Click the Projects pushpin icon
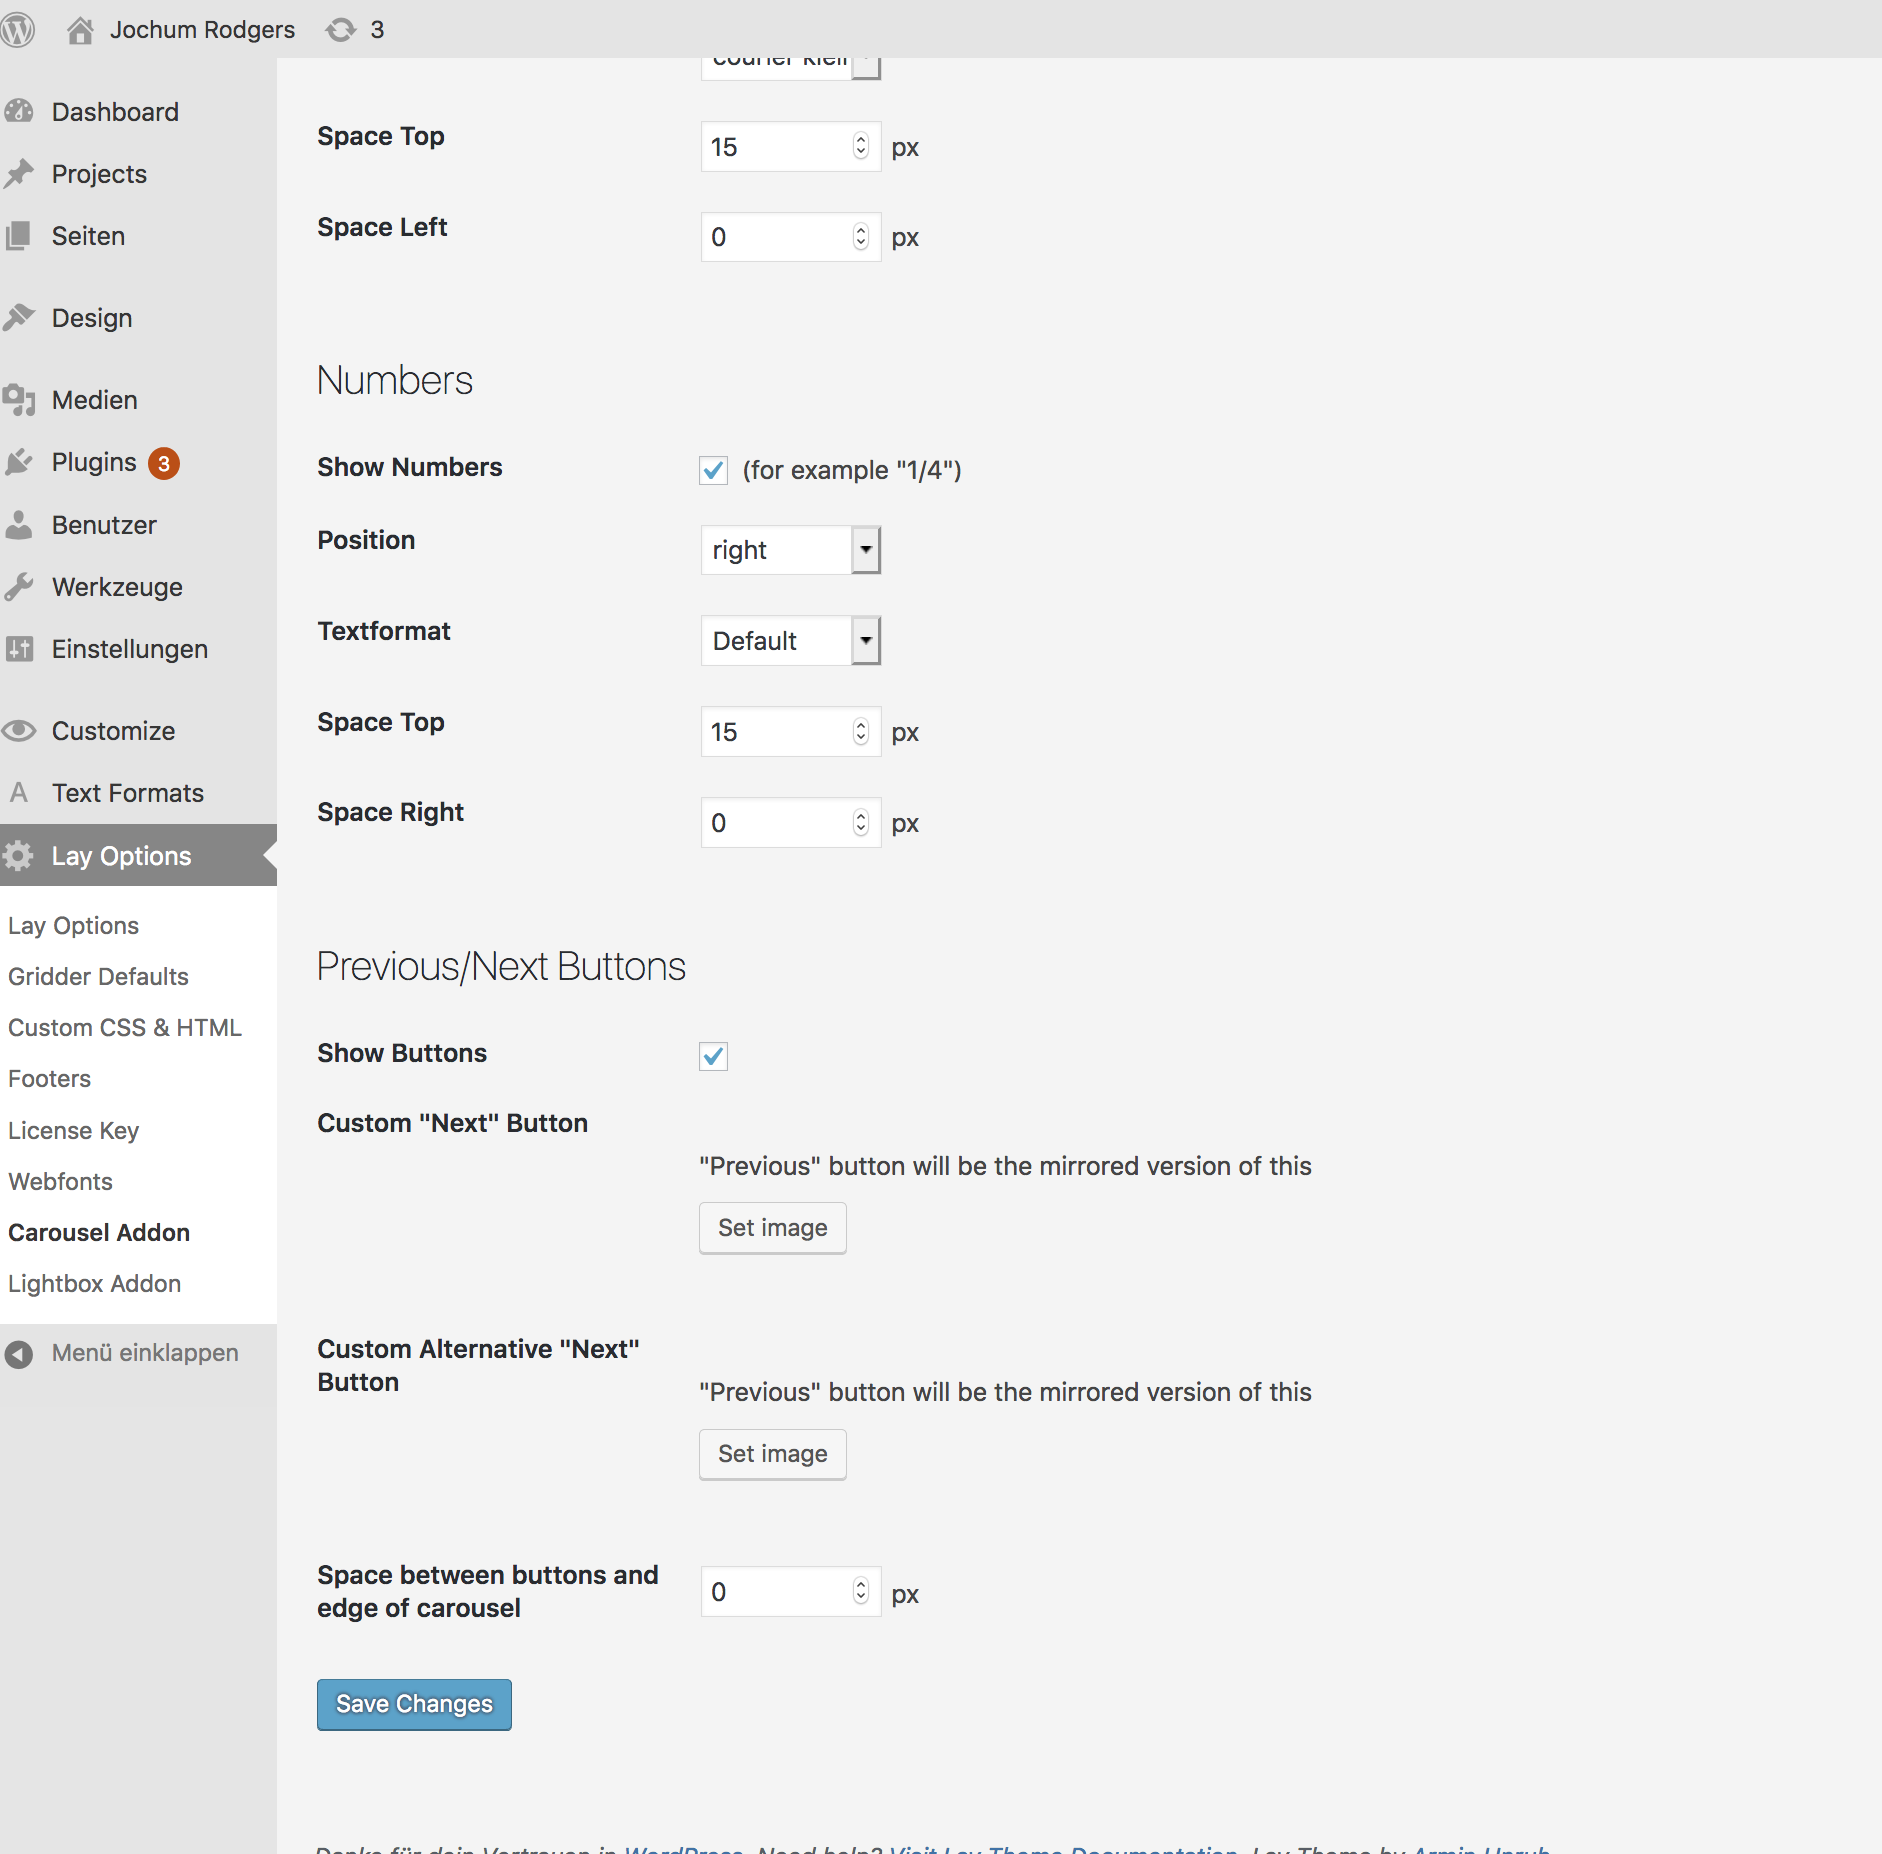 point(19,174)
